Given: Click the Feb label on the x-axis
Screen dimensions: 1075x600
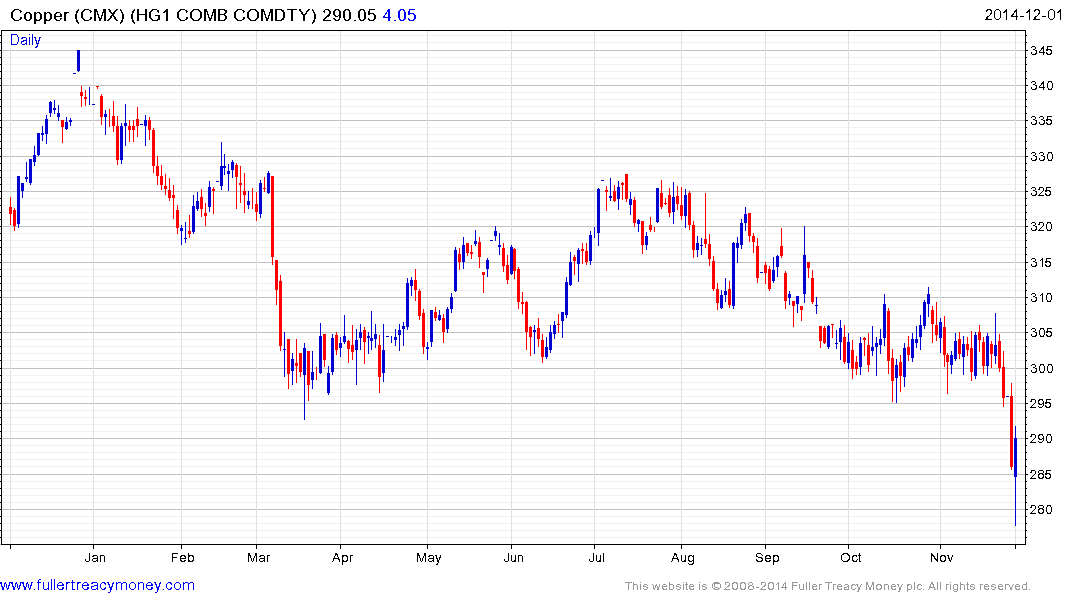Looking at the screenshot, I should tap(182, 557).
